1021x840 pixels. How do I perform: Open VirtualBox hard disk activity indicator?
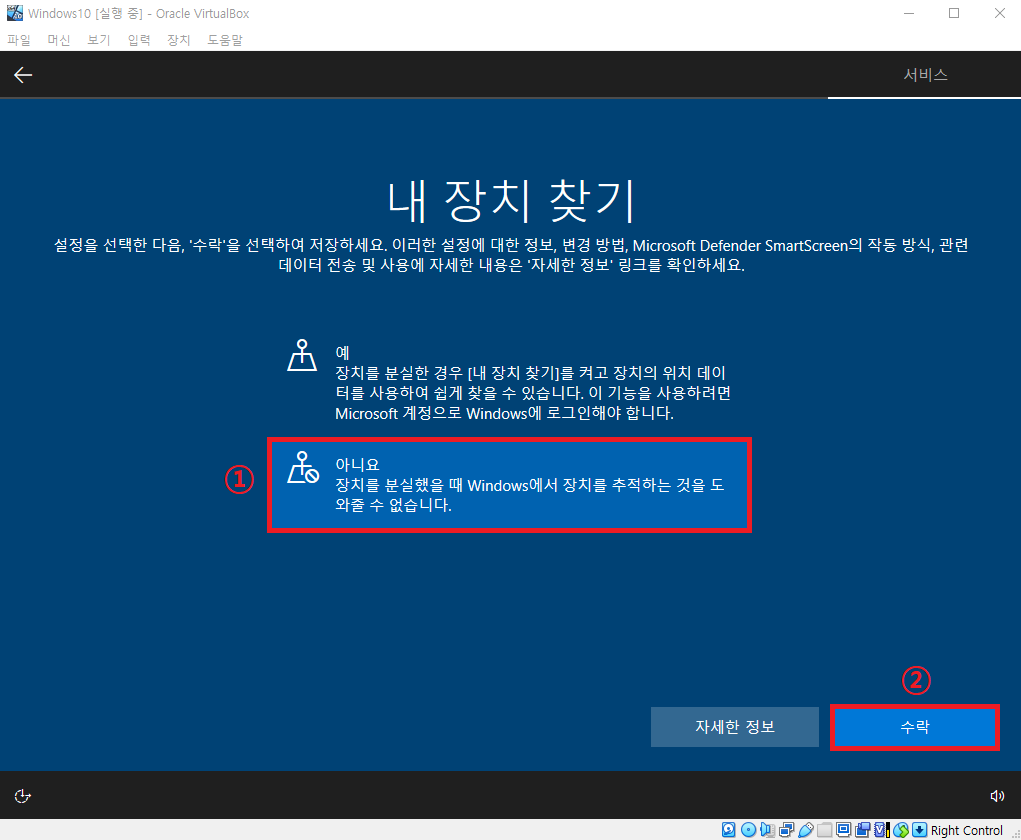point(729,830)
